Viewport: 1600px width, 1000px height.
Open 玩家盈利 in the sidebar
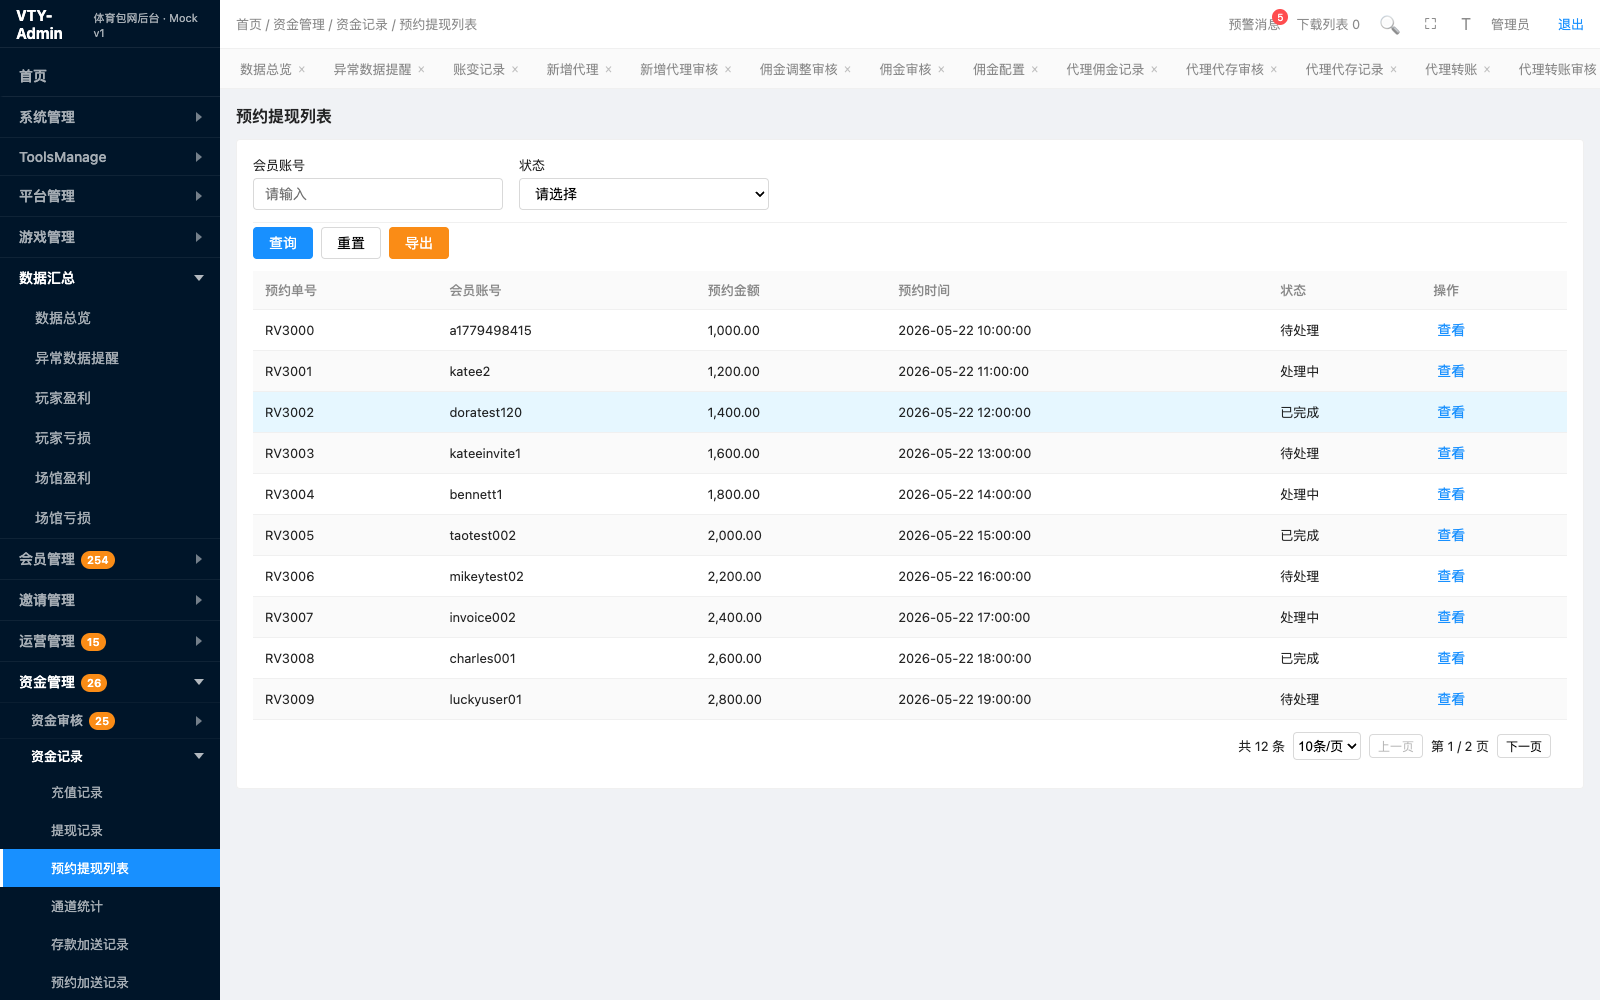pyautogui.click(x=110, y=398)
